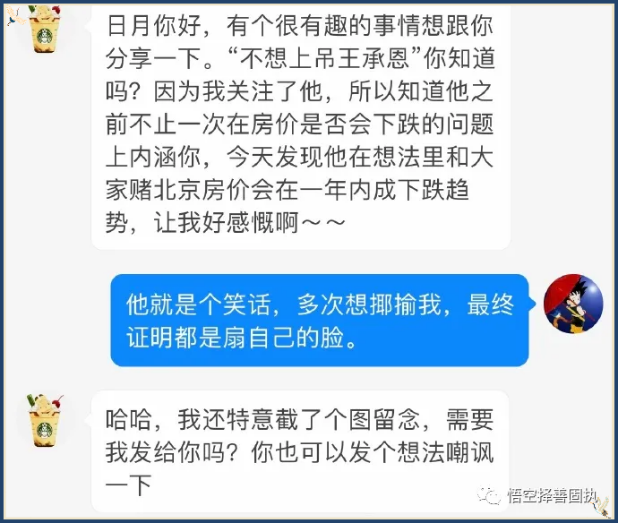Click the WeChat logo in the watermark

tap(490, 496)
